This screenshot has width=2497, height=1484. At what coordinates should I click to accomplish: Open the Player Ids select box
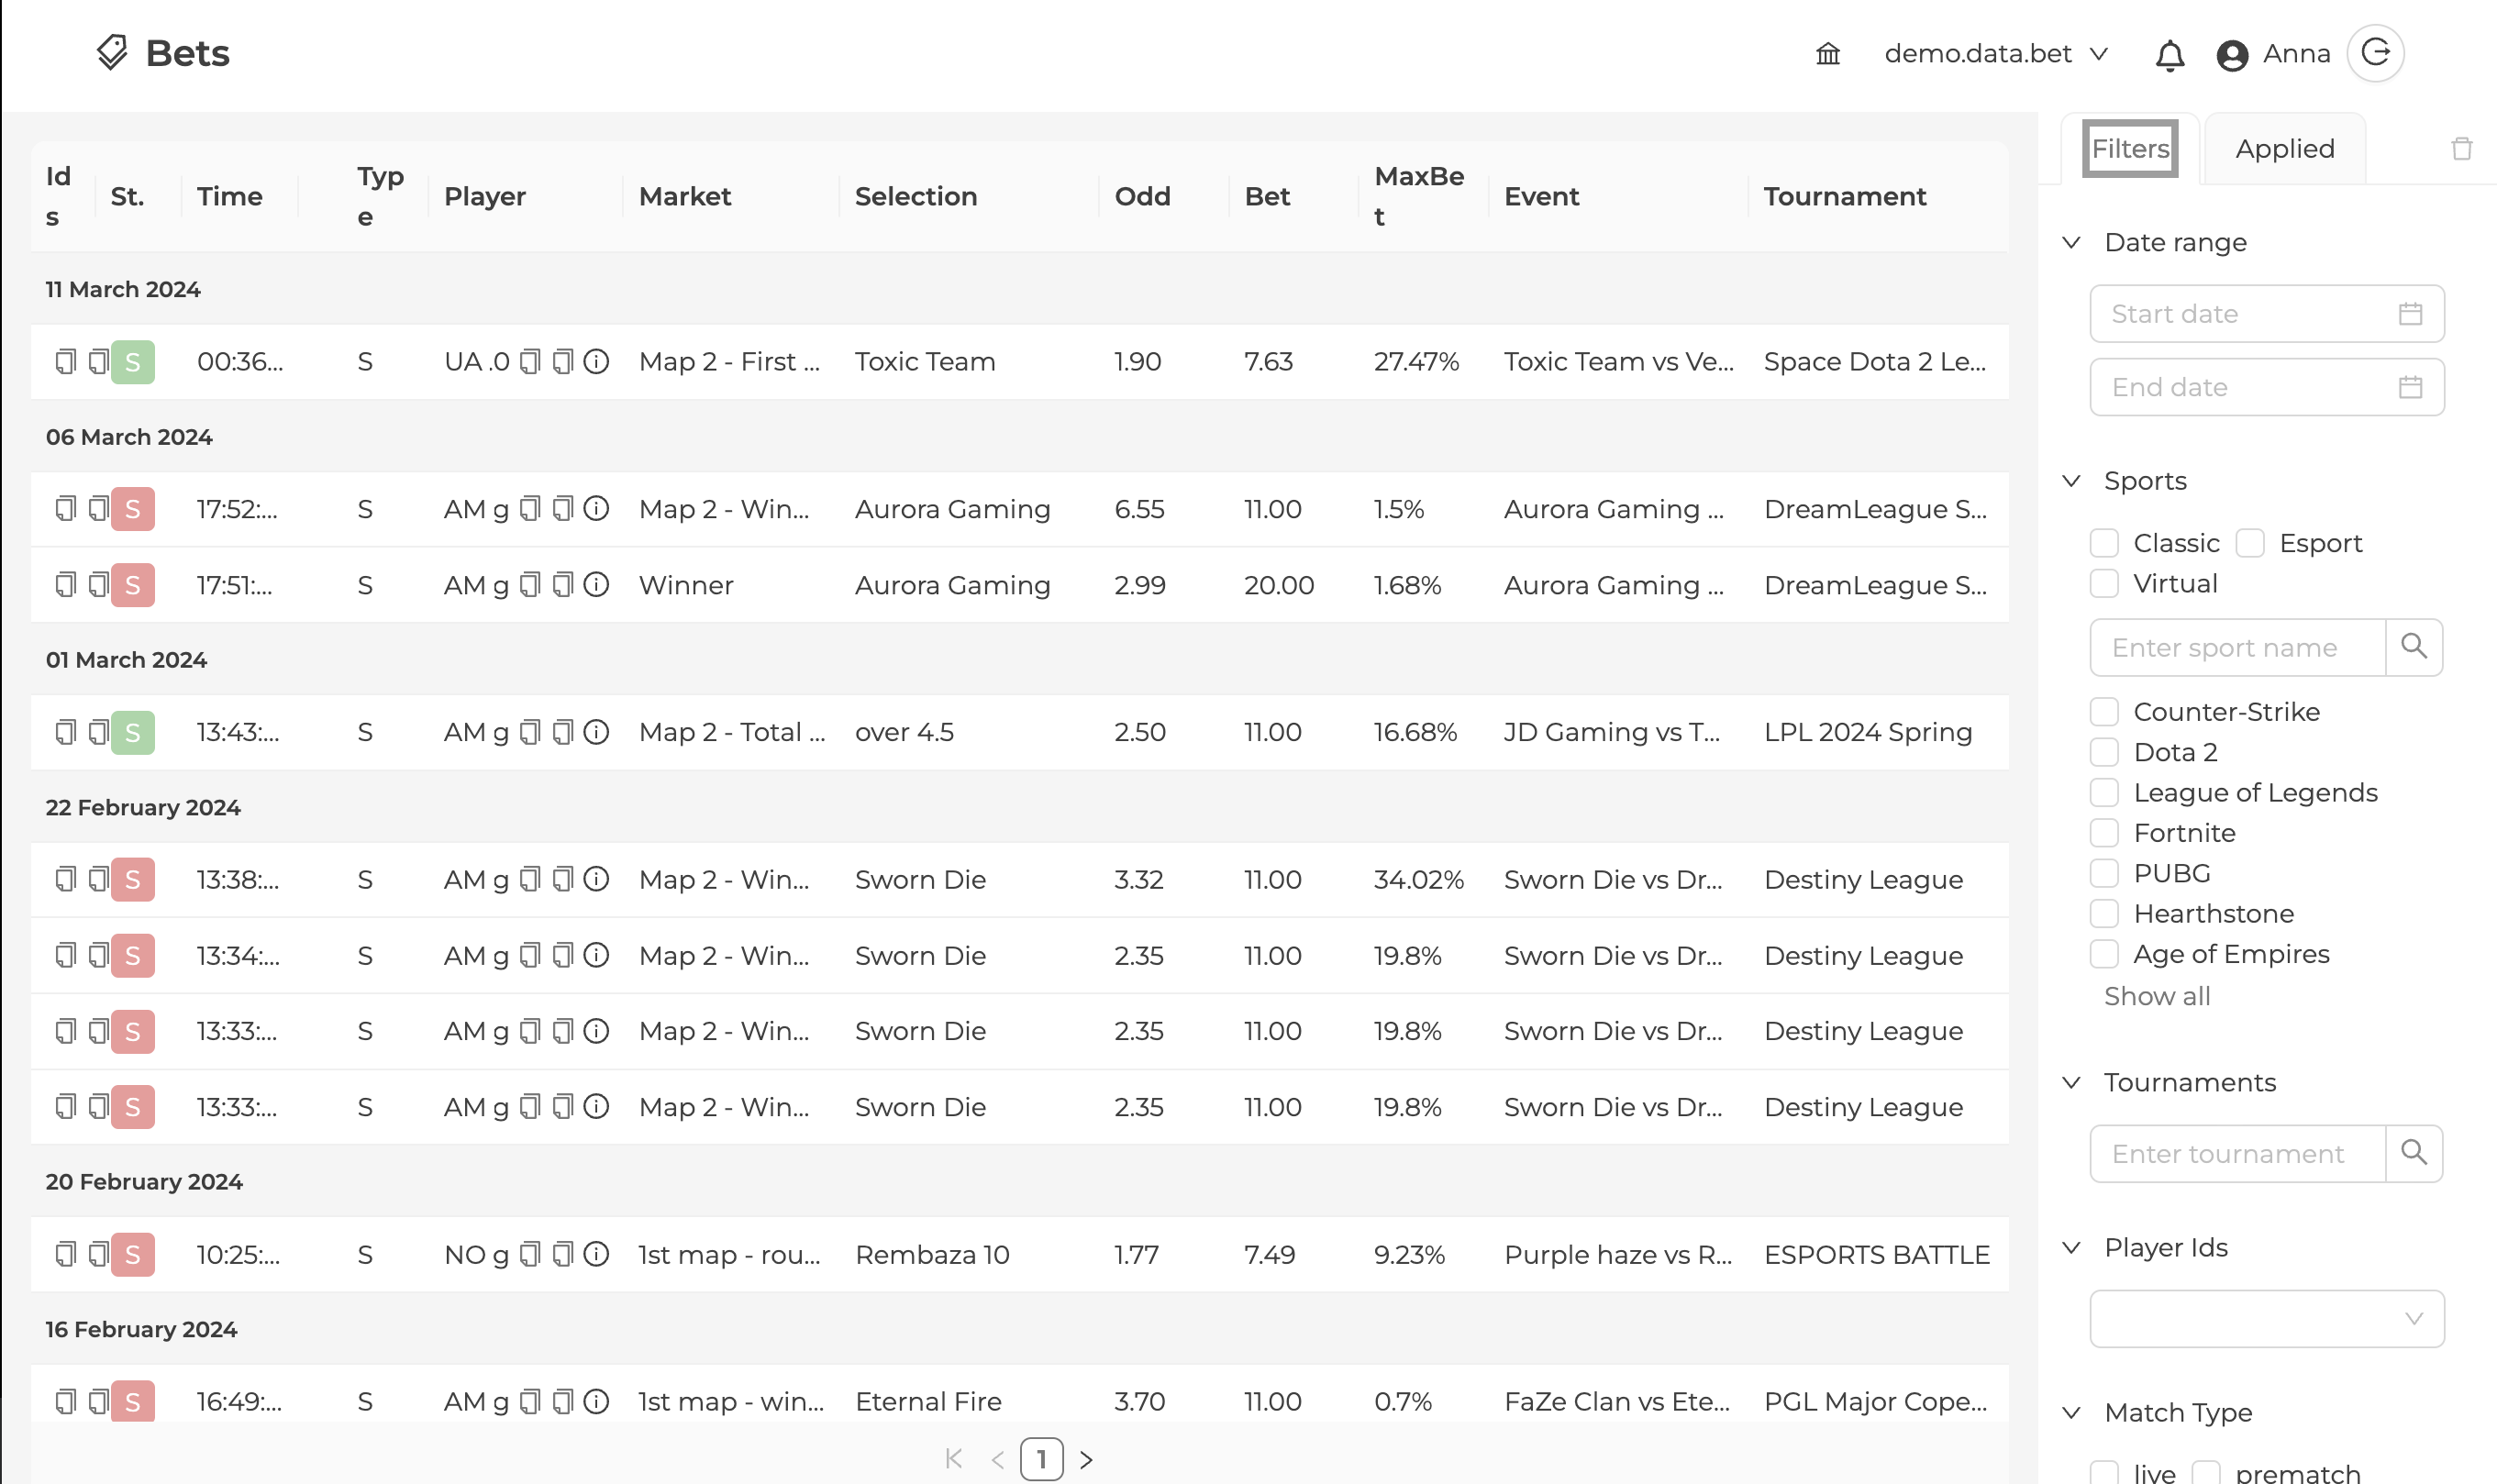(x=2266, y=1319)
